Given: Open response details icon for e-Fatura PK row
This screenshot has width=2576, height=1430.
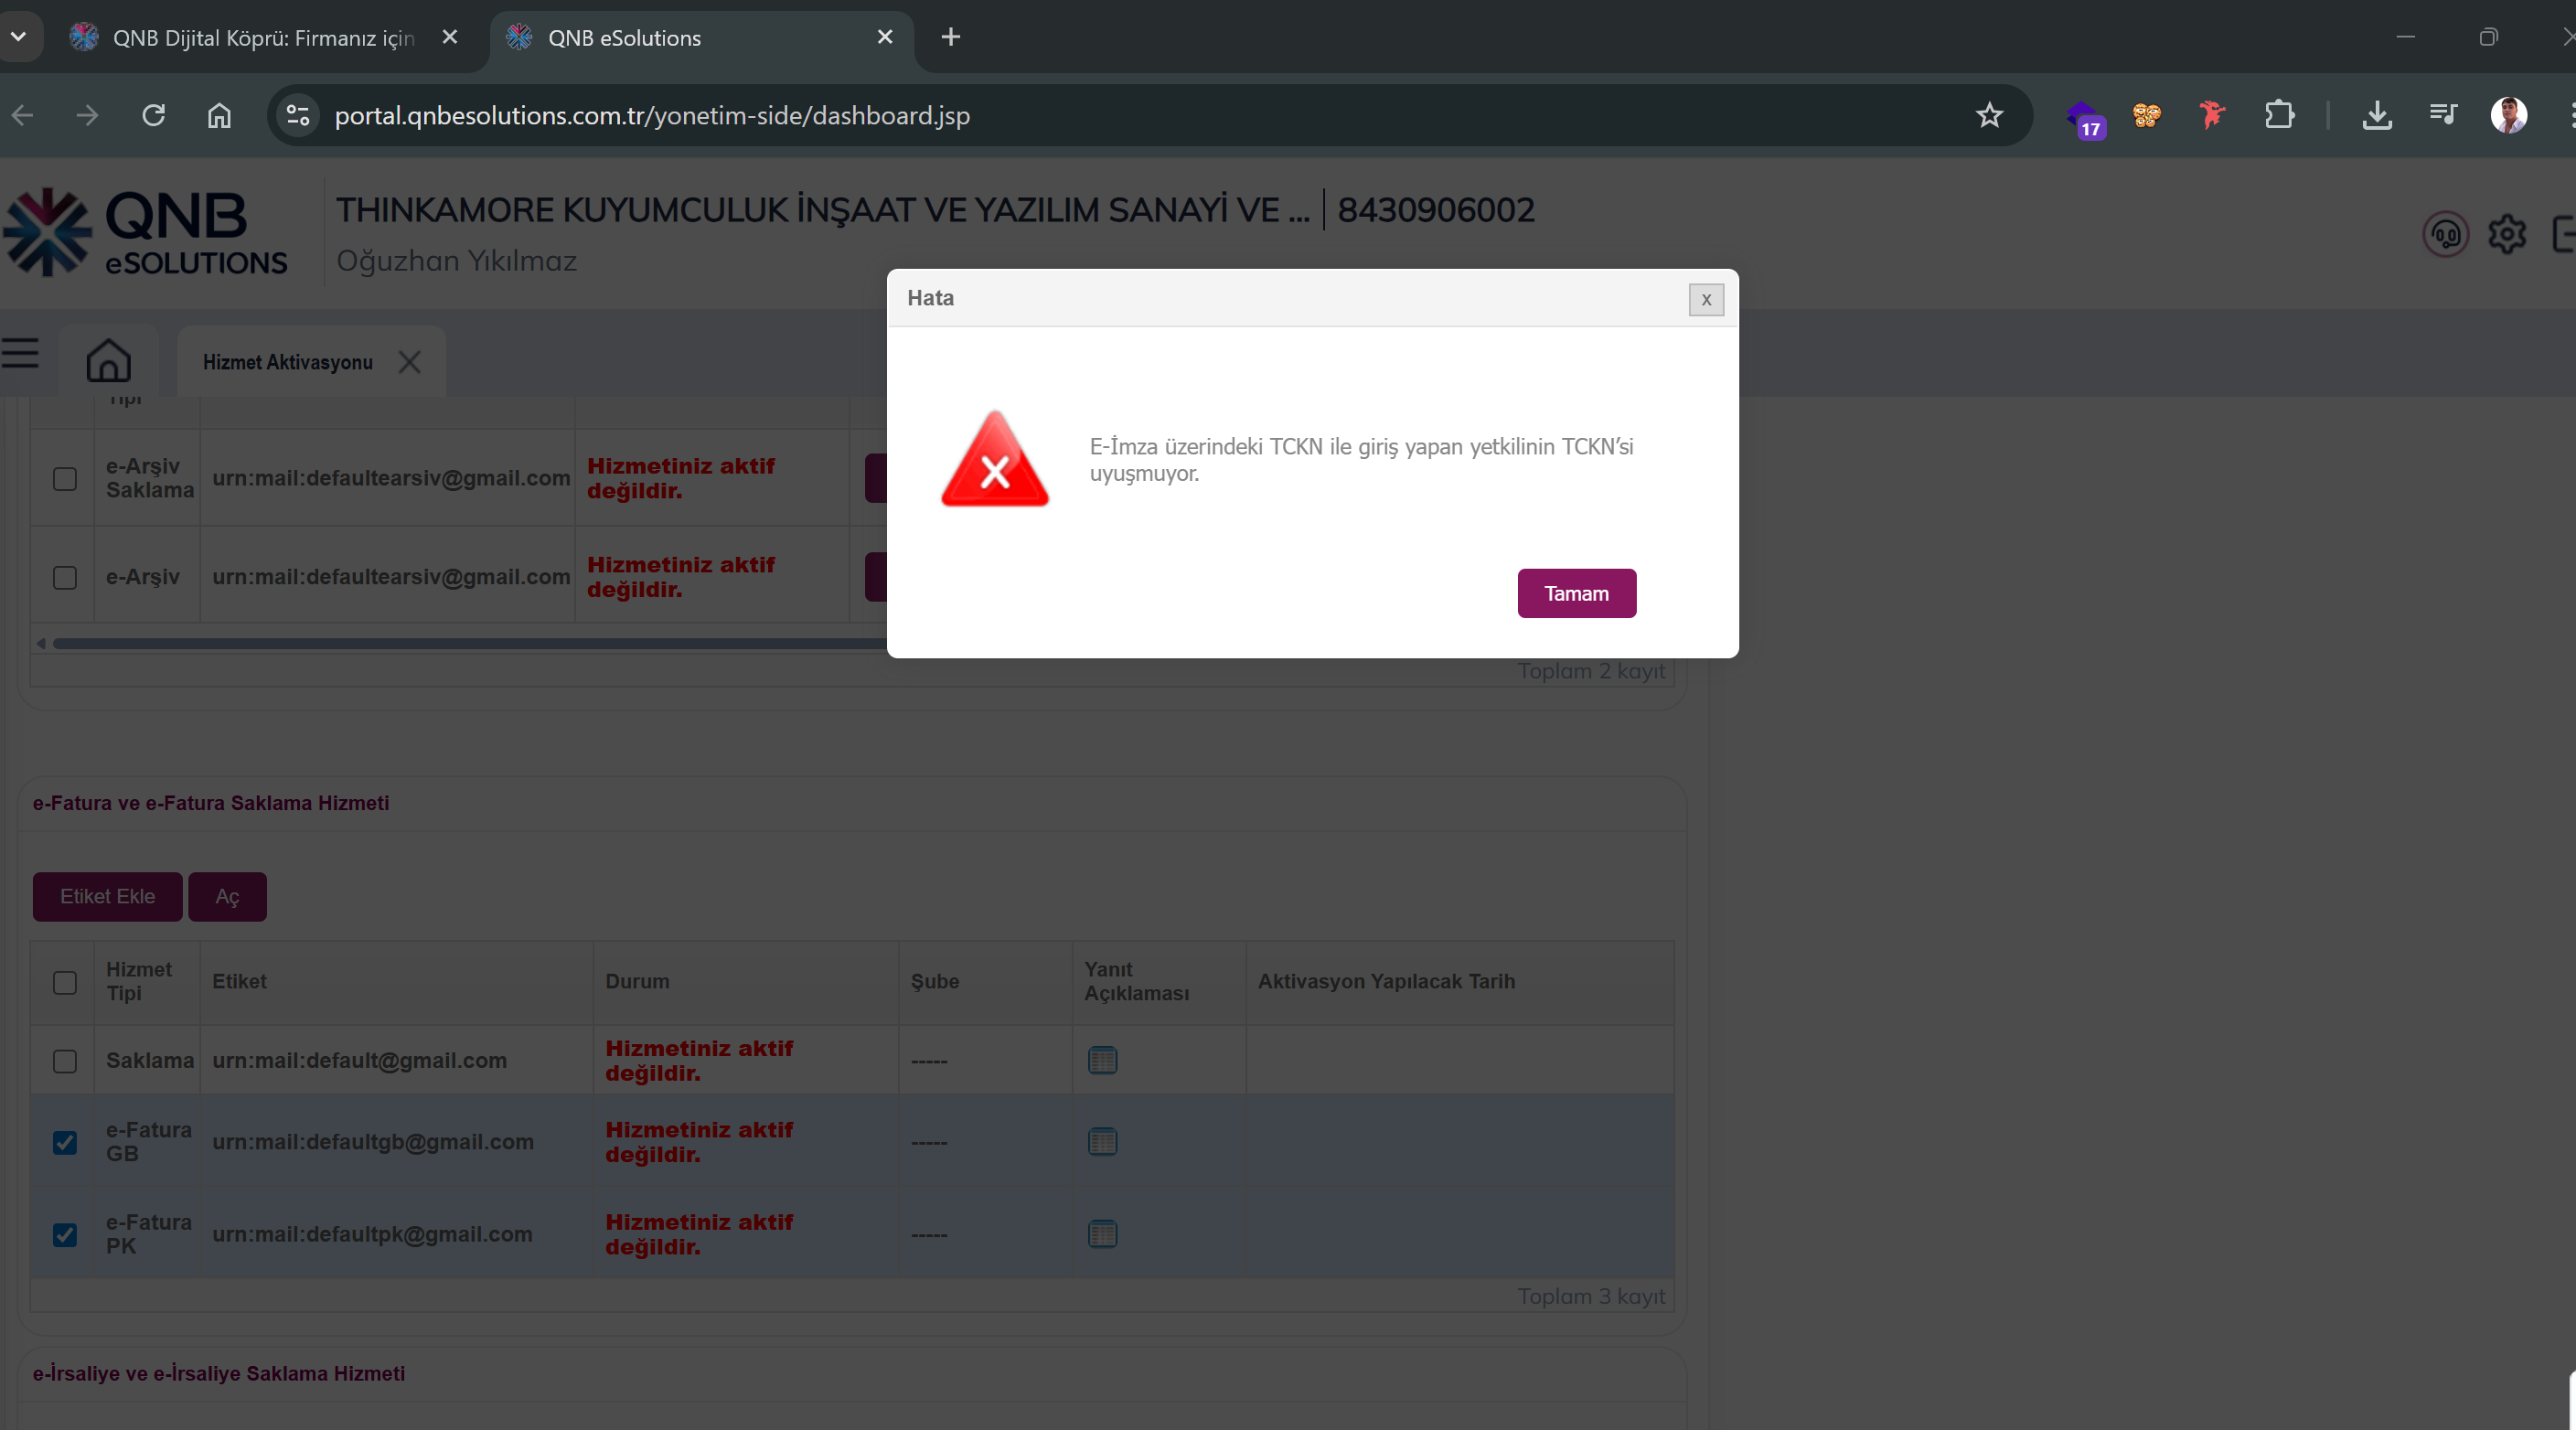Looking at the screenshot, I should point(1102,1234).
